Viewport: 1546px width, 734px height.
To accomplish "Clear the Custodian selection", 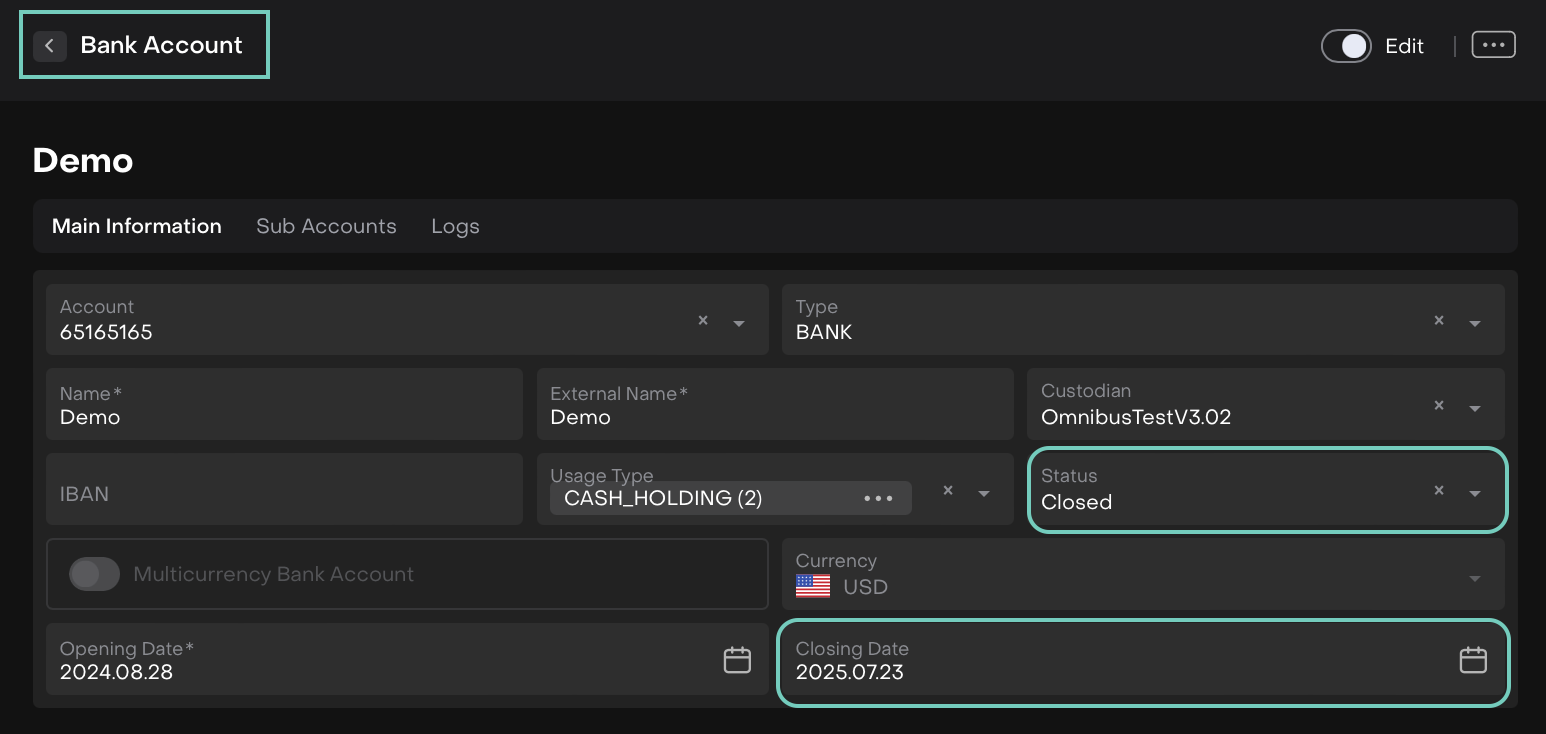I will pos(1439,406).
